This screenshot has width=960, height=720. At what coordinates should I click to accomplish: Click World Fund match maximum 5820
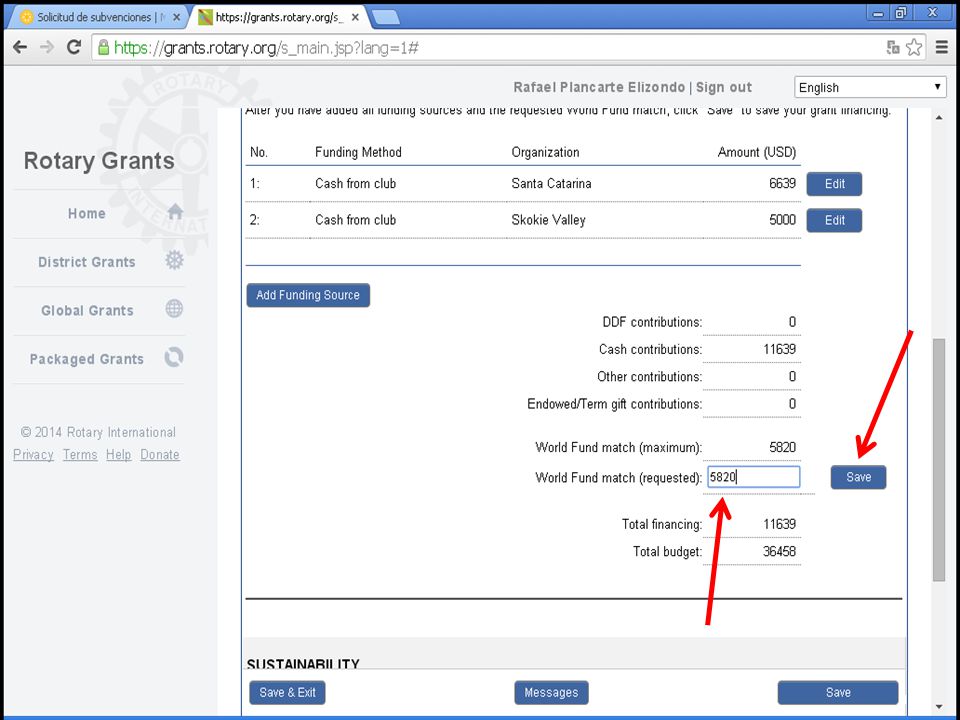tap(782, 448)
